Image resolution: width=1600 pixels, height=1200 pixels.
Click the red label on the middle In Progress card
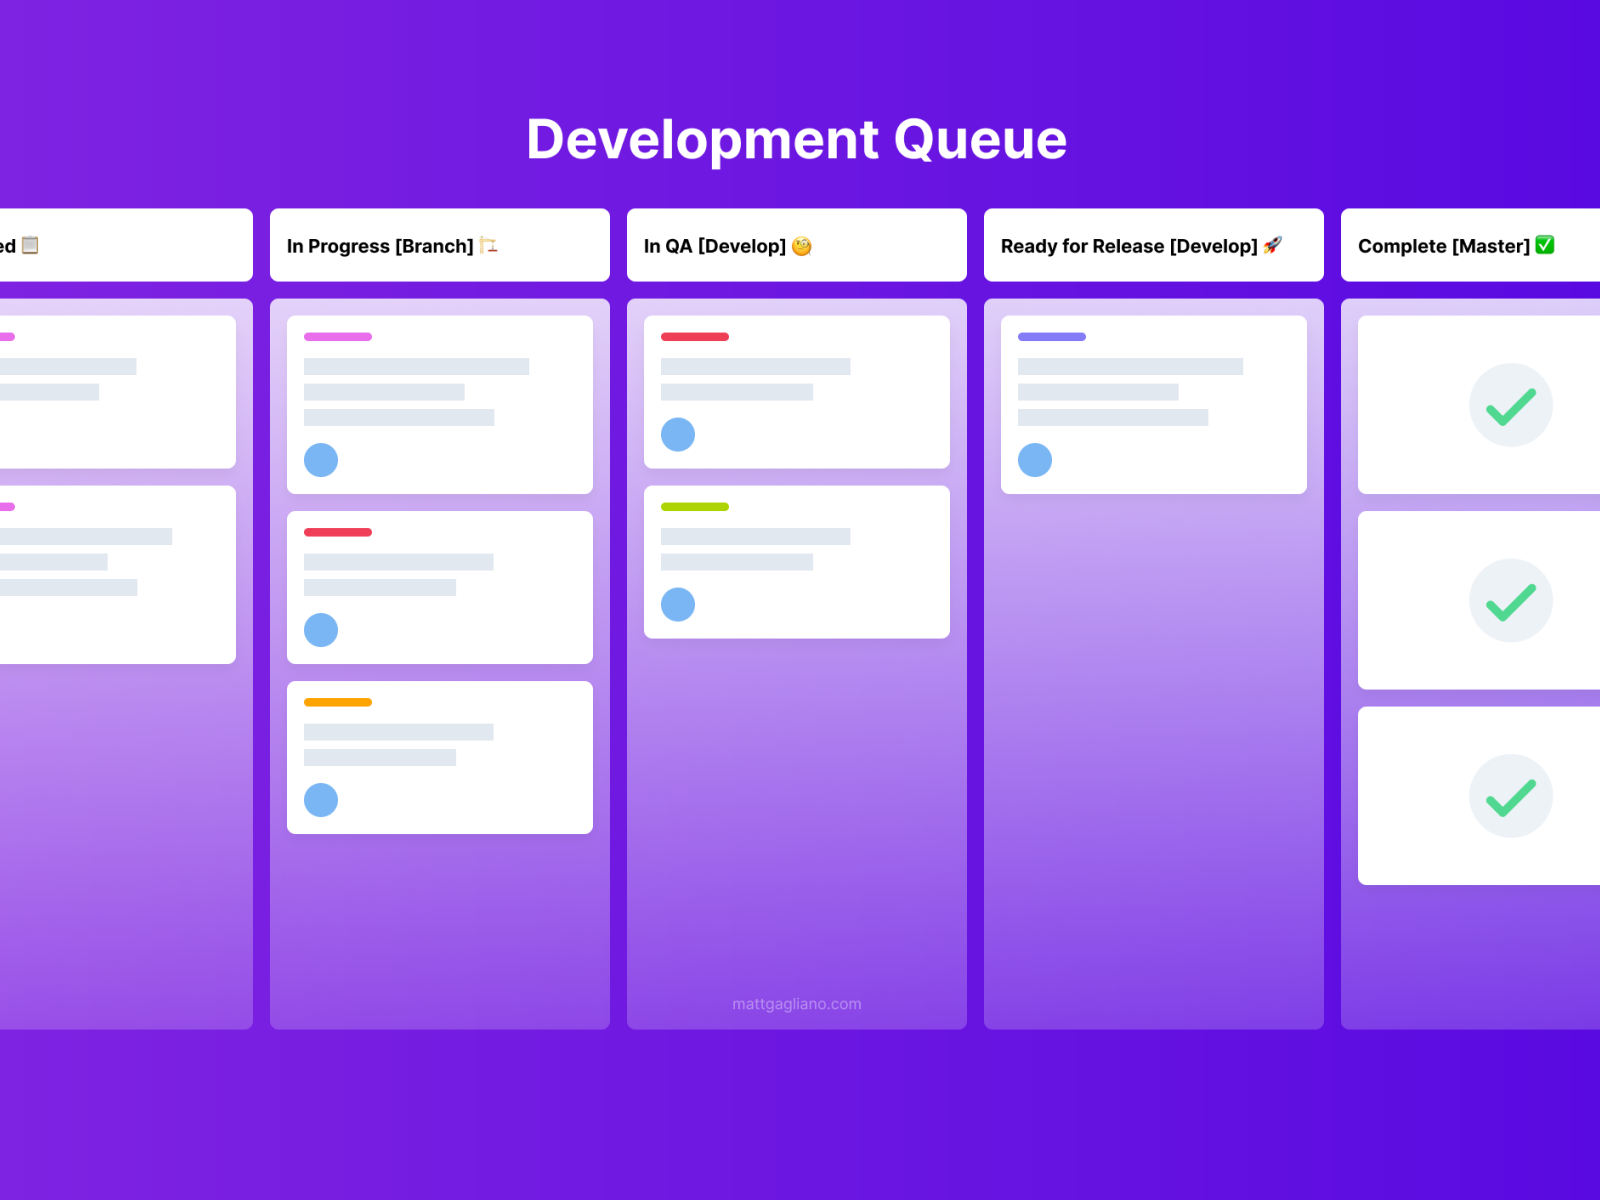tap(336, 532)
